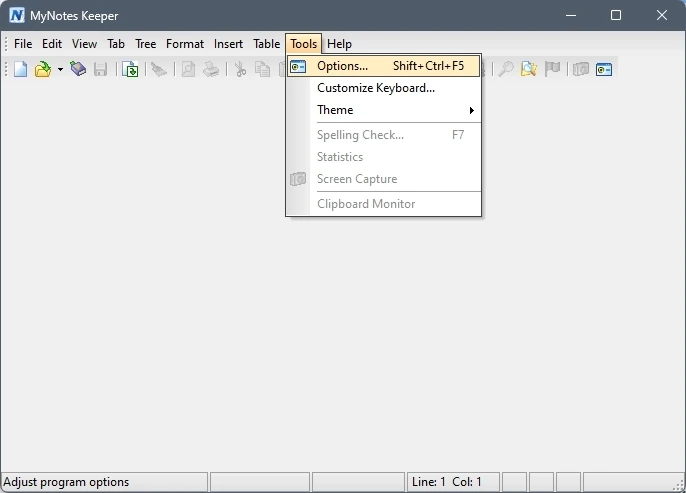Click the grayed-out floppy disk Save icon
686x493 pixels.
[x=101, y=69]
